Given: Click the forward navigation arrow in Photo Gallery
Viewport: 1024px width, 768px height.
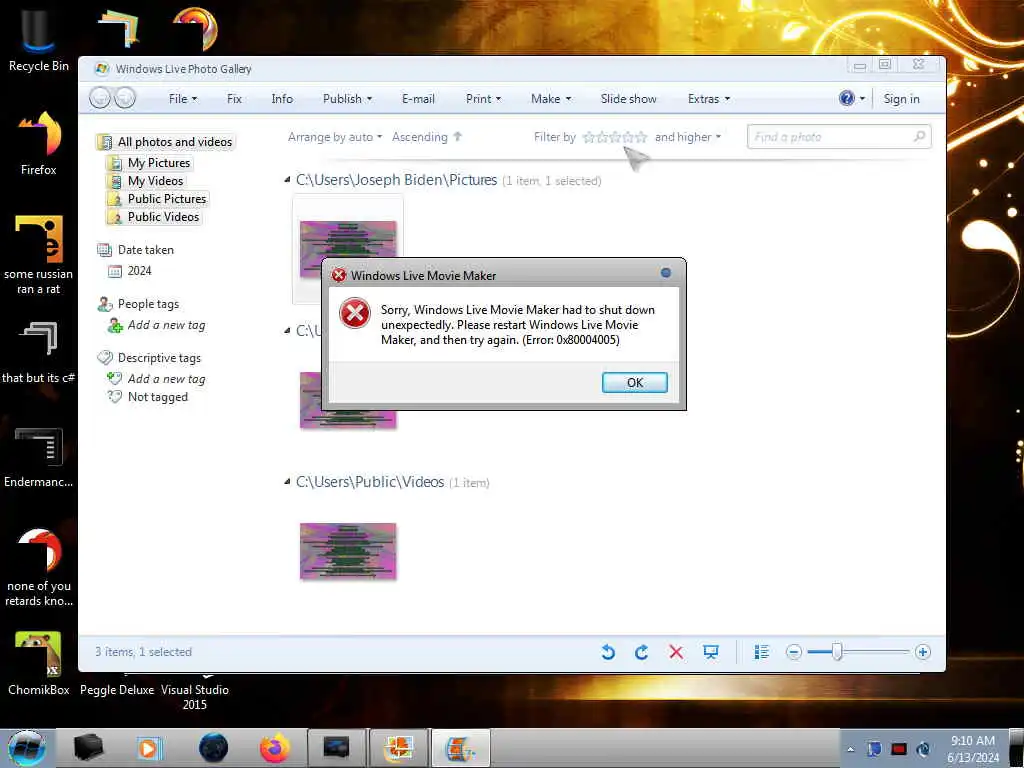Looking at the screenshot, I should coord(125,98).
